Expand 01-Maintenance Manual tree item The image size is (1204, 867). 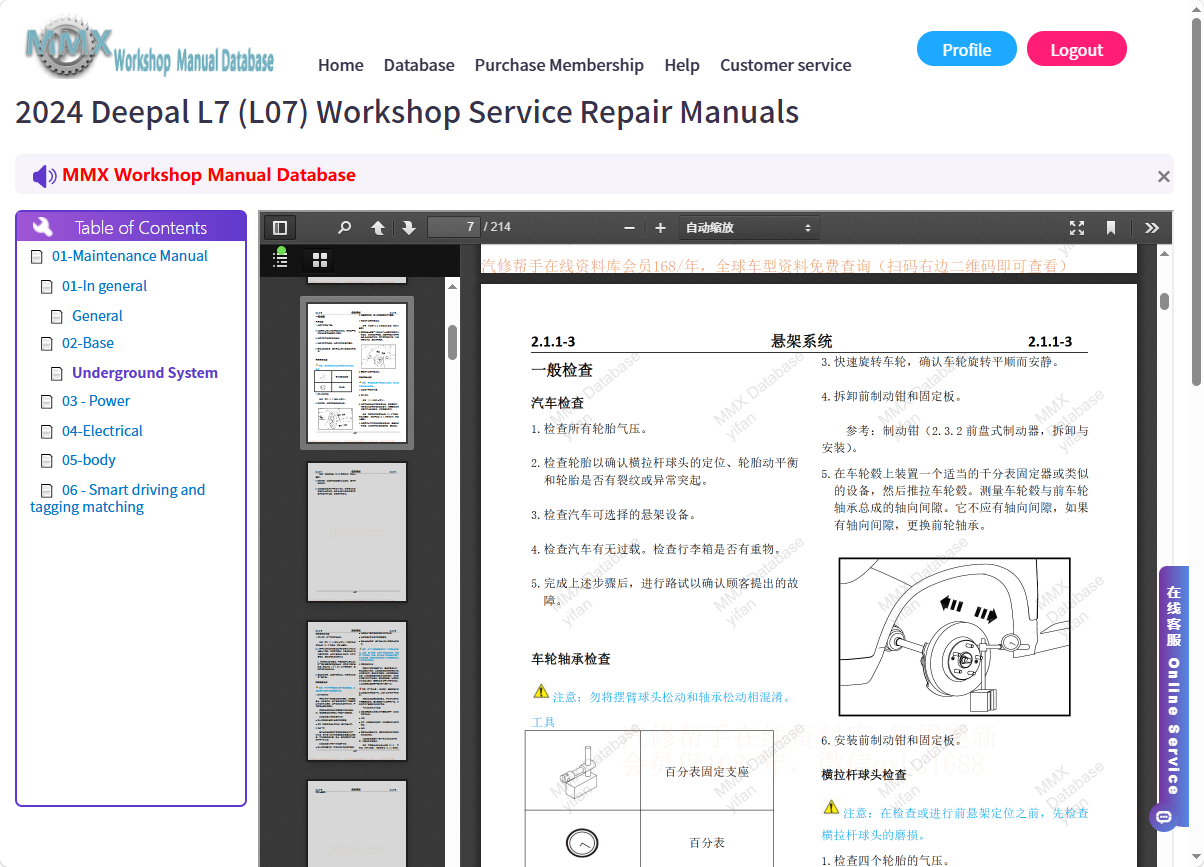pos(130,256)
